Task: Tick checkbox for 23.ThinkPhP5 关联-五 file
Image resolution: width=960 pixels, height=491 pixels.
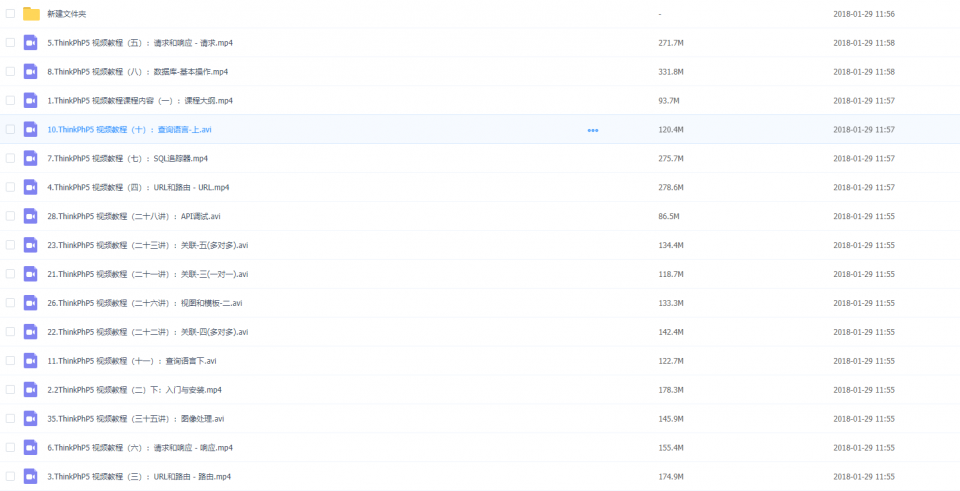Action: coord(10,245)
